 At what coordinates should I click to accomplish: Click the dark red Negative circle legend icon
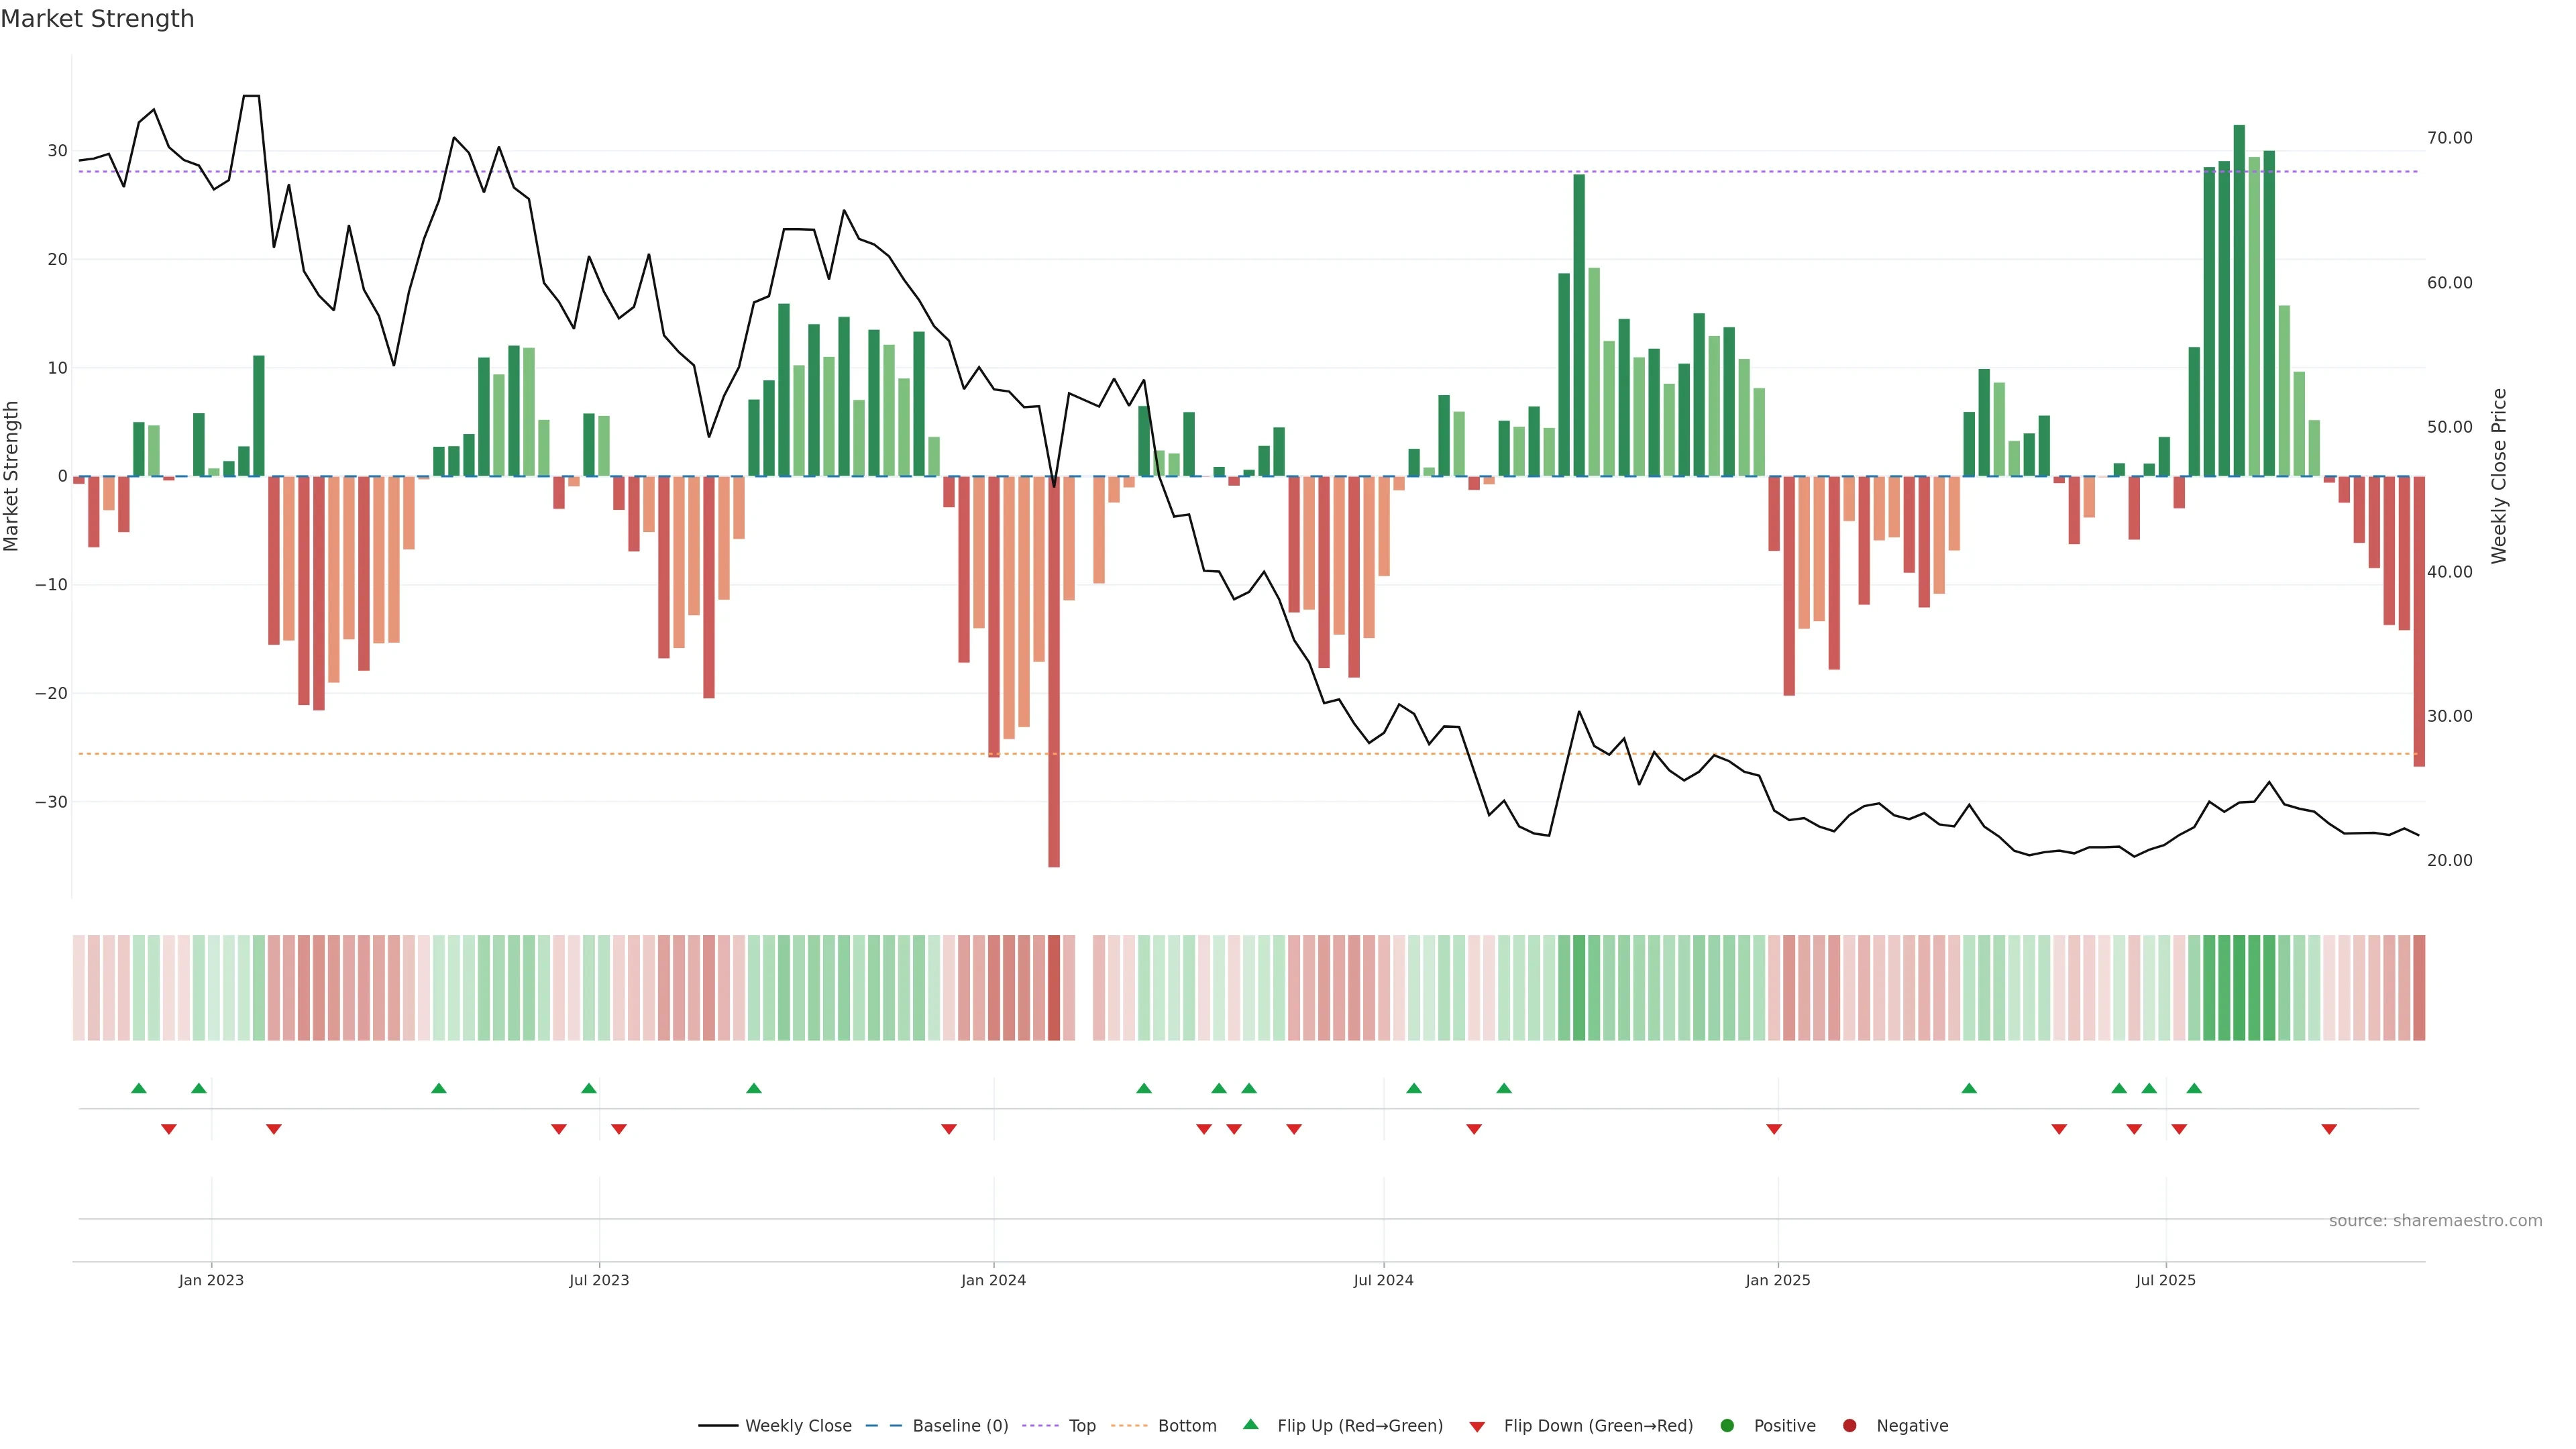[1849, 1426]
